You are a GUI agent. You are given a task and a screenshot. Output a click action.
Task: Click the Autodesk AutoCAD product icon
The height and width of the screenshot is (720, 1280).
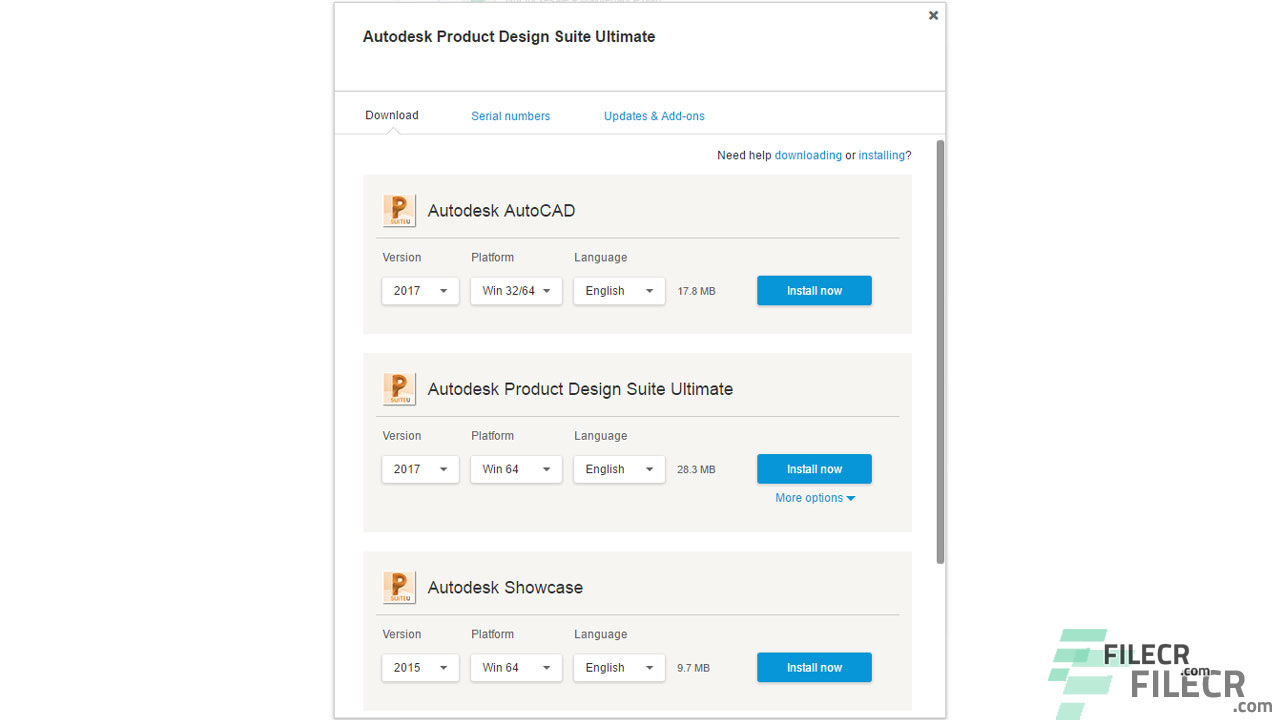point(399,211)
